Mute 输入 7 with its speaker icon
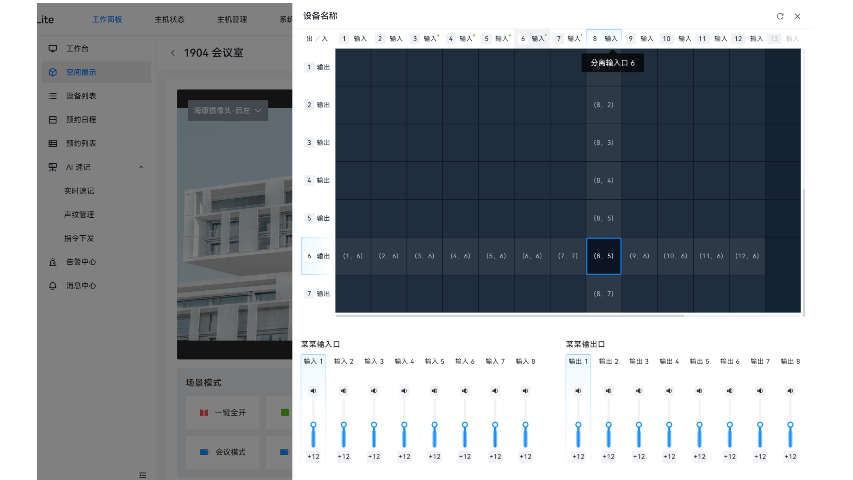 (495, 391)
